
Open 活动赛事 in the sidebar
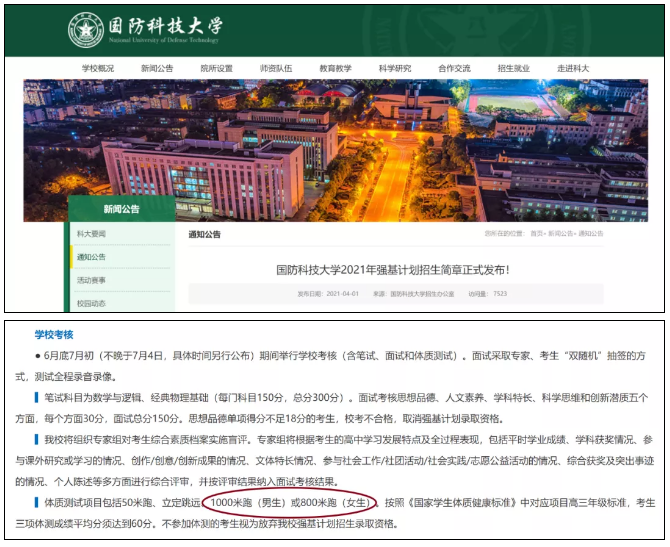coord(91,280)
